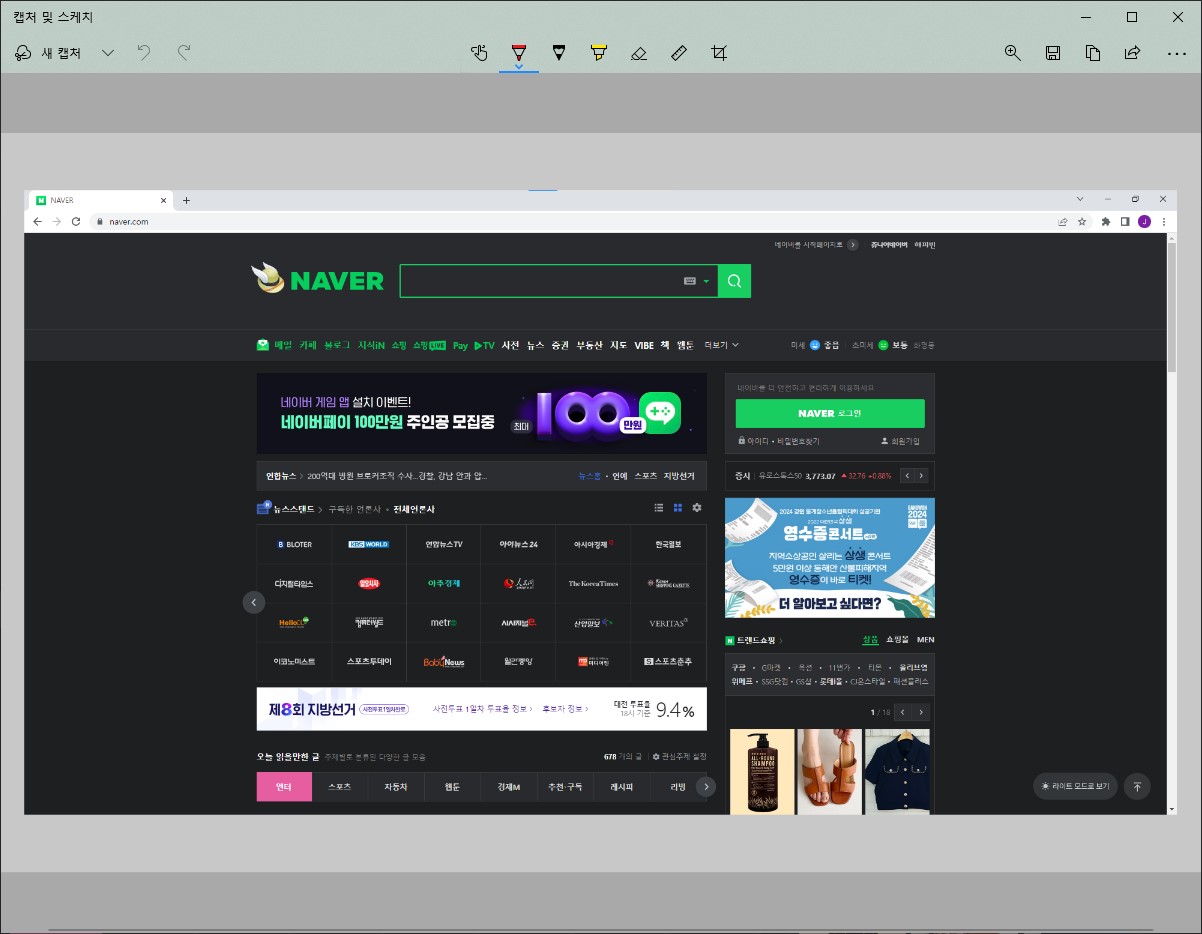Select the 레시피 topic tab
Screen dimensions: 1202x934
621,787
